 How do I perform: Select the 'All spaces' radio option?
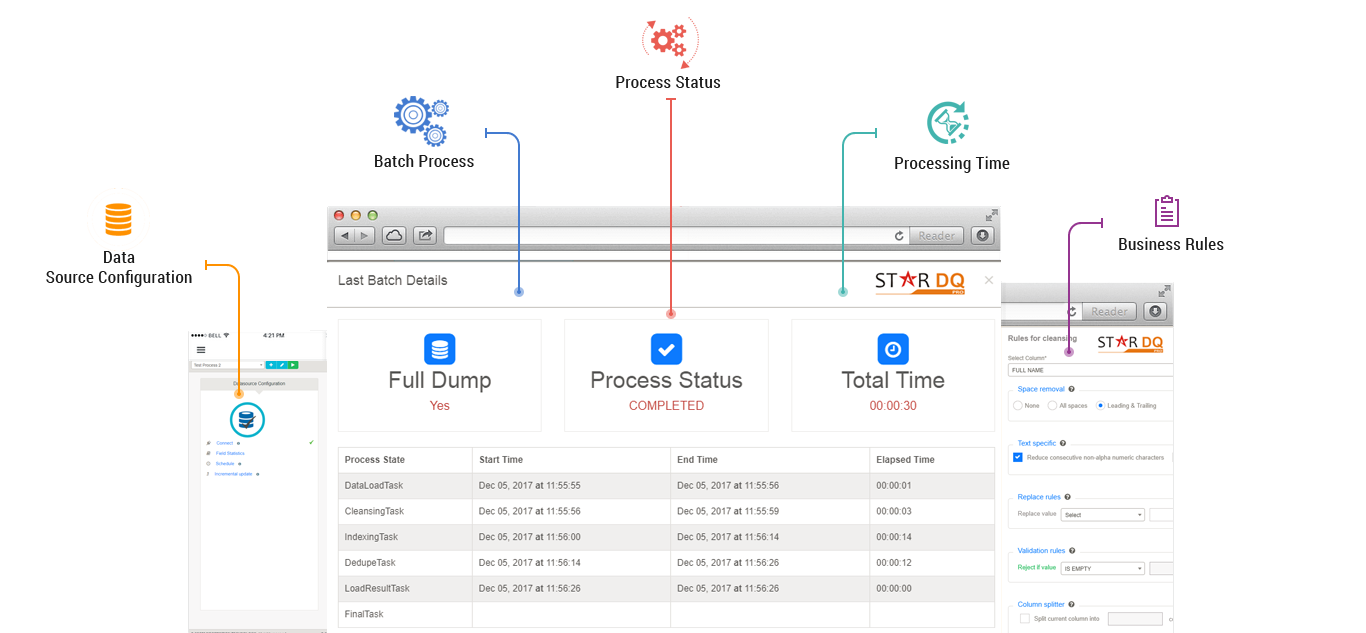(x=1052, y=406)
